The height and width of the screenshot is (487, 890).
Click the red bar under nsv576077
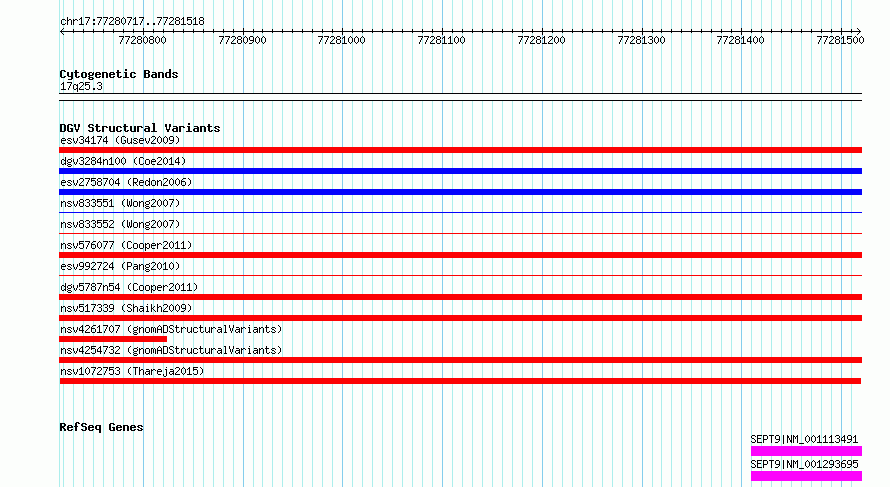460,255
